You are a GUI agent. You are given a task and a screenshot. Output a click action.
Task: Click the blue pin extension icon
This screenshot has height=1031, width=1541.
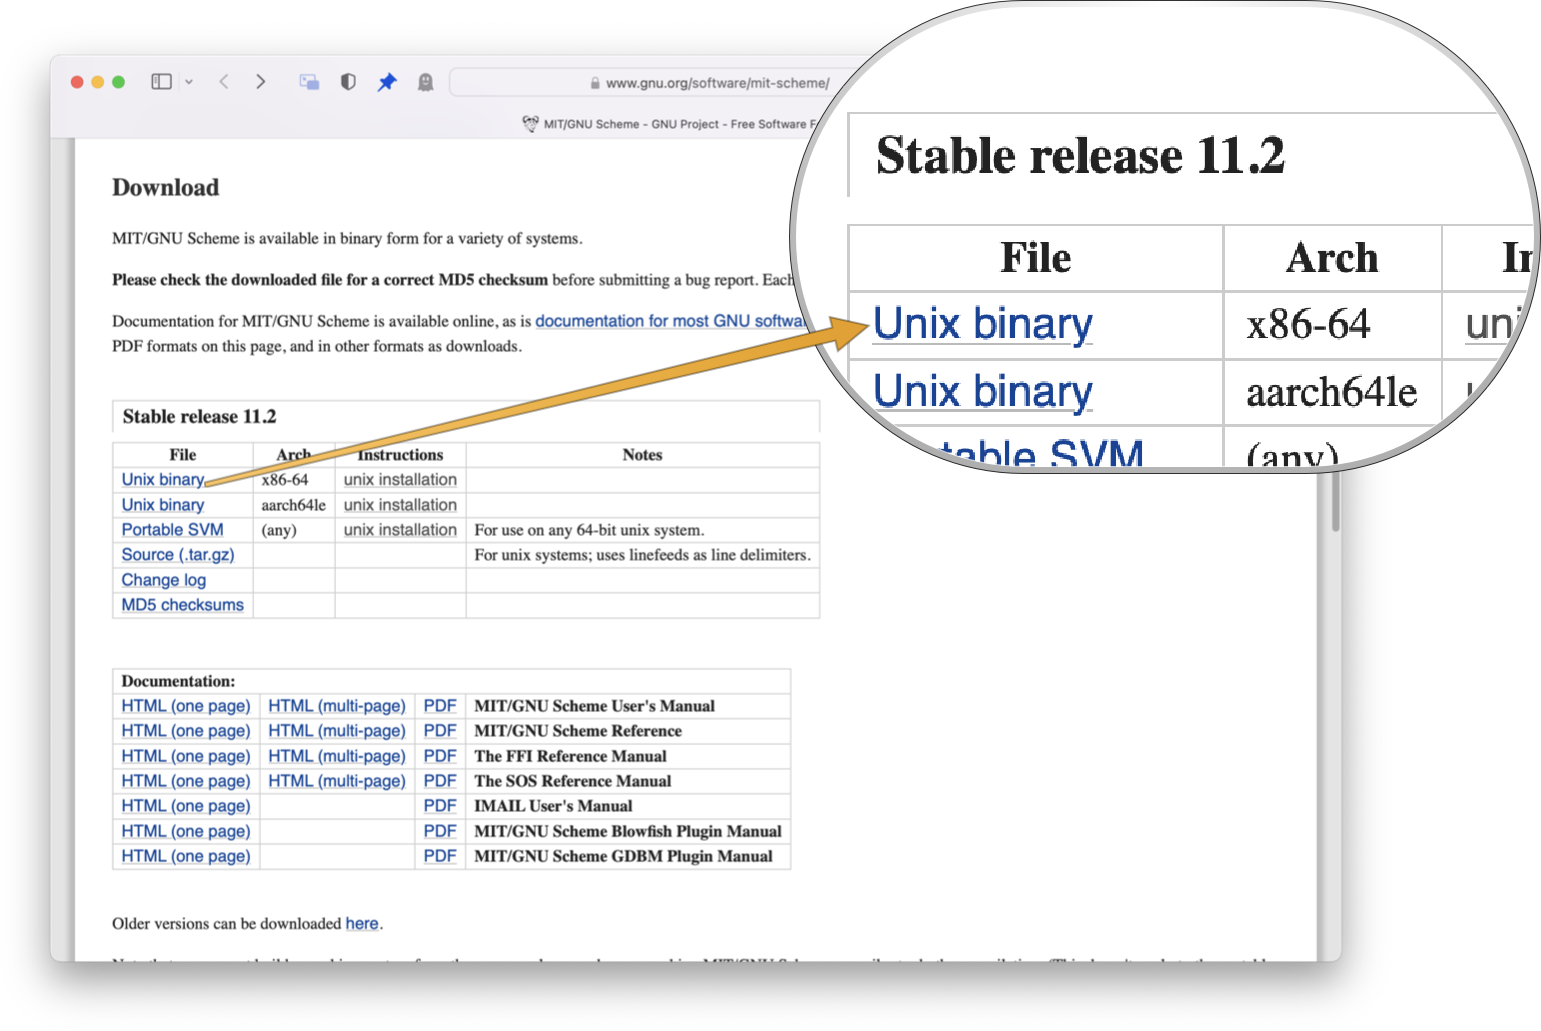(x=387, y=82)
